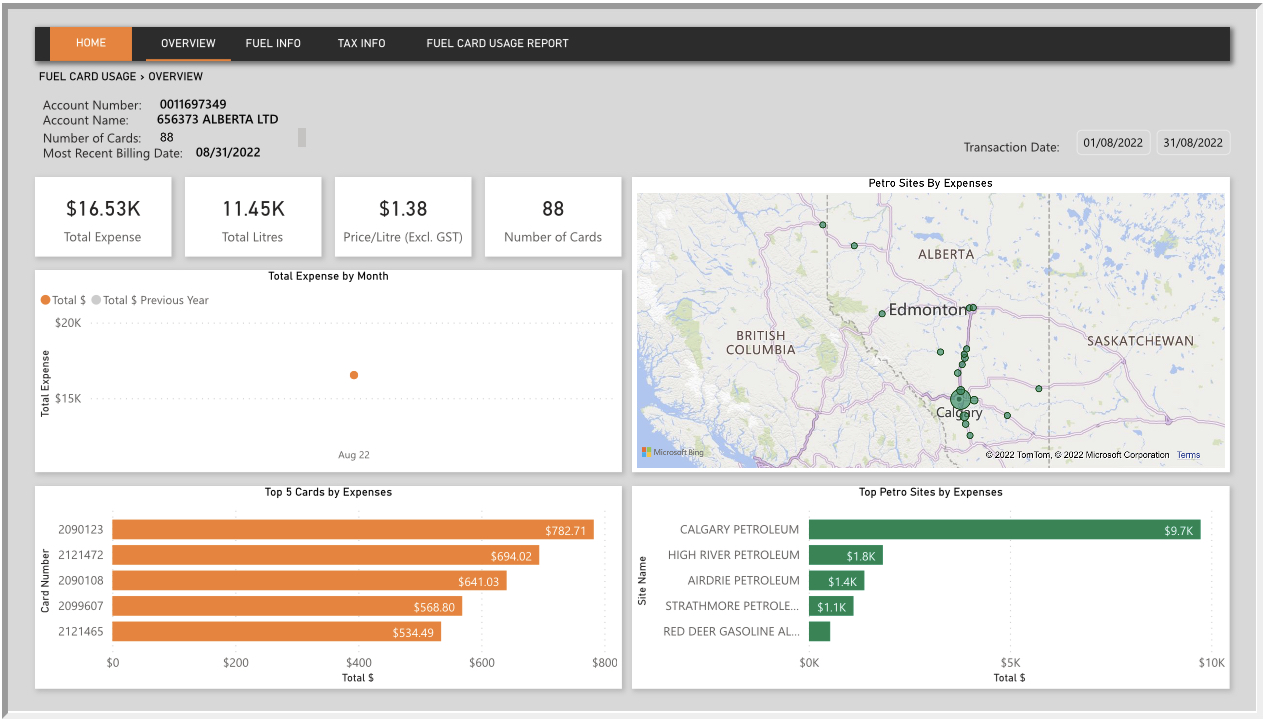Open the Terms link on the map
Viewport: 1284px width, 720px height.
coord(1188,455)
